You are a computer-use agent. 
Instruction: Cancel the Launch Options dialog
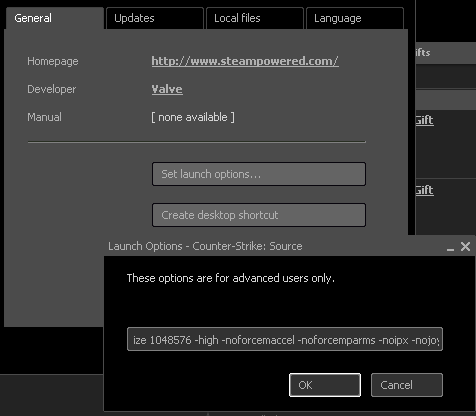tap(407, 385)
